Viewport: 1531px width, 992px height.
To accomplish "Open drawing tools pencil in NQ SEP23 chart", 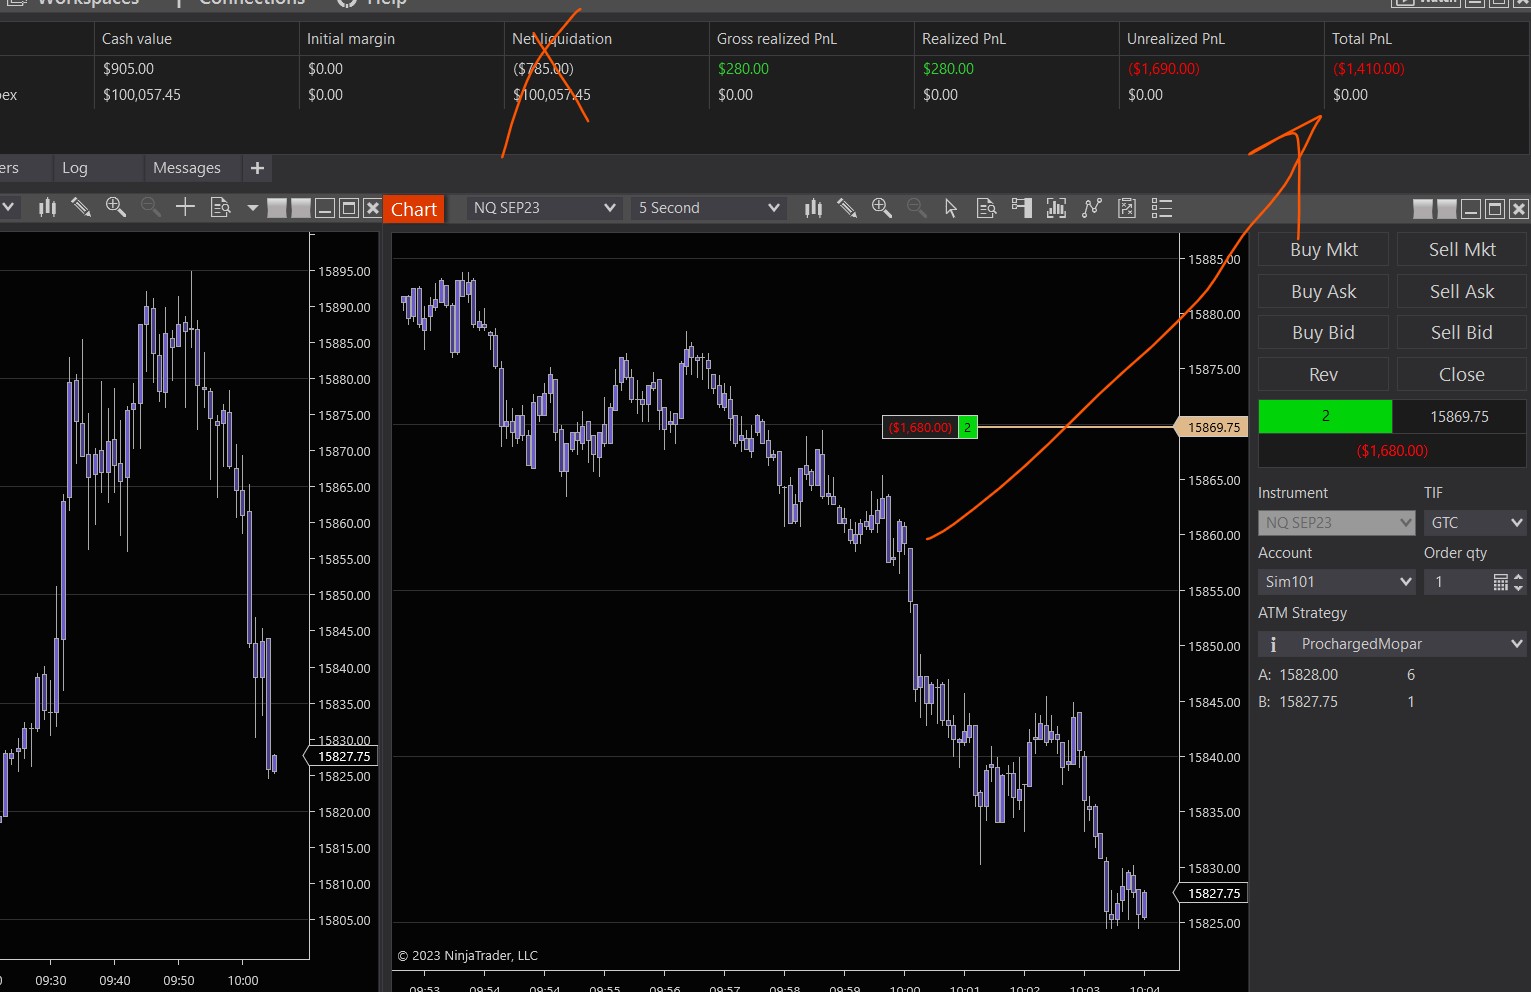I will click(847, 208).
